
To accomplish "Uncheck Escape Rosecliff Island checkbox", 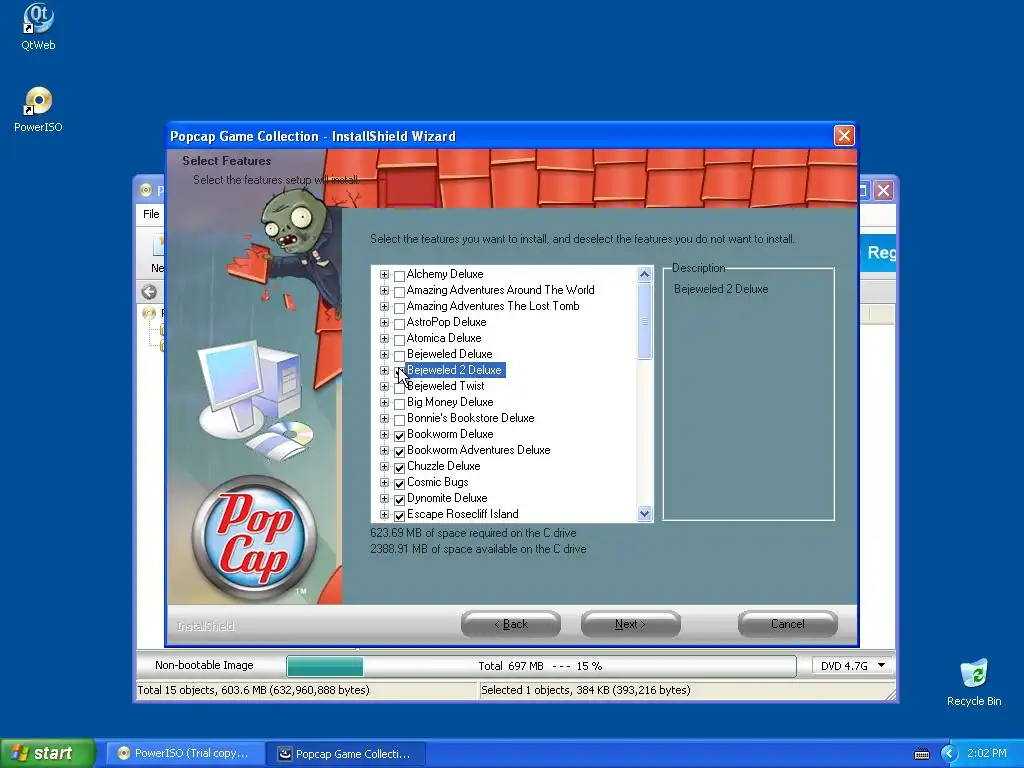I will click(399, 515).
